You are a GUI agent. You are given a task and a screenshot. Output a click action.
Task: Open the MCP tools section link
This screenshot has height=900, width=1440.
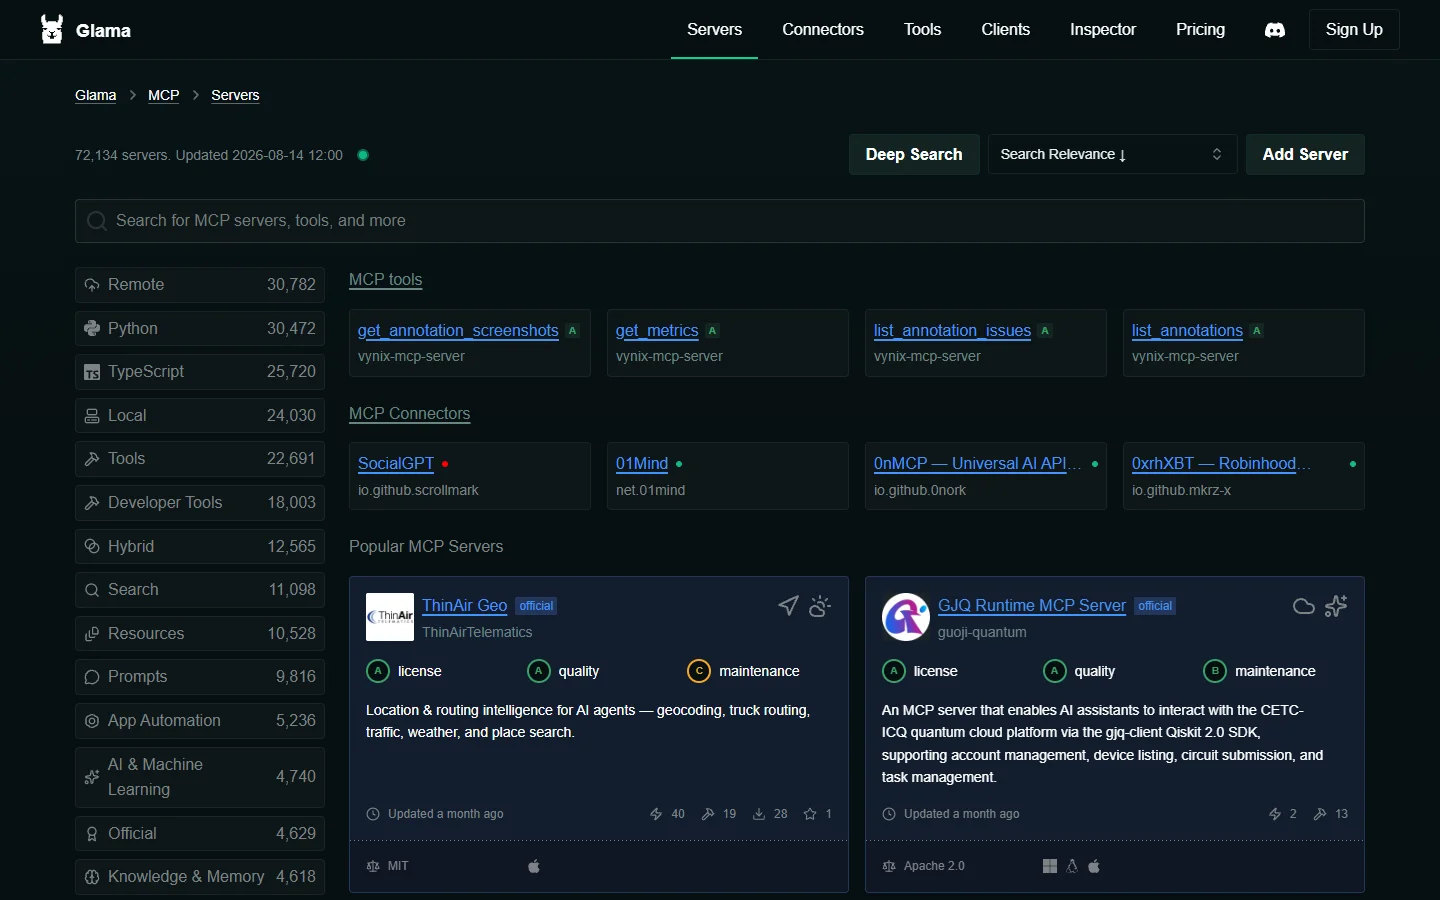click(x=386, y=280)
